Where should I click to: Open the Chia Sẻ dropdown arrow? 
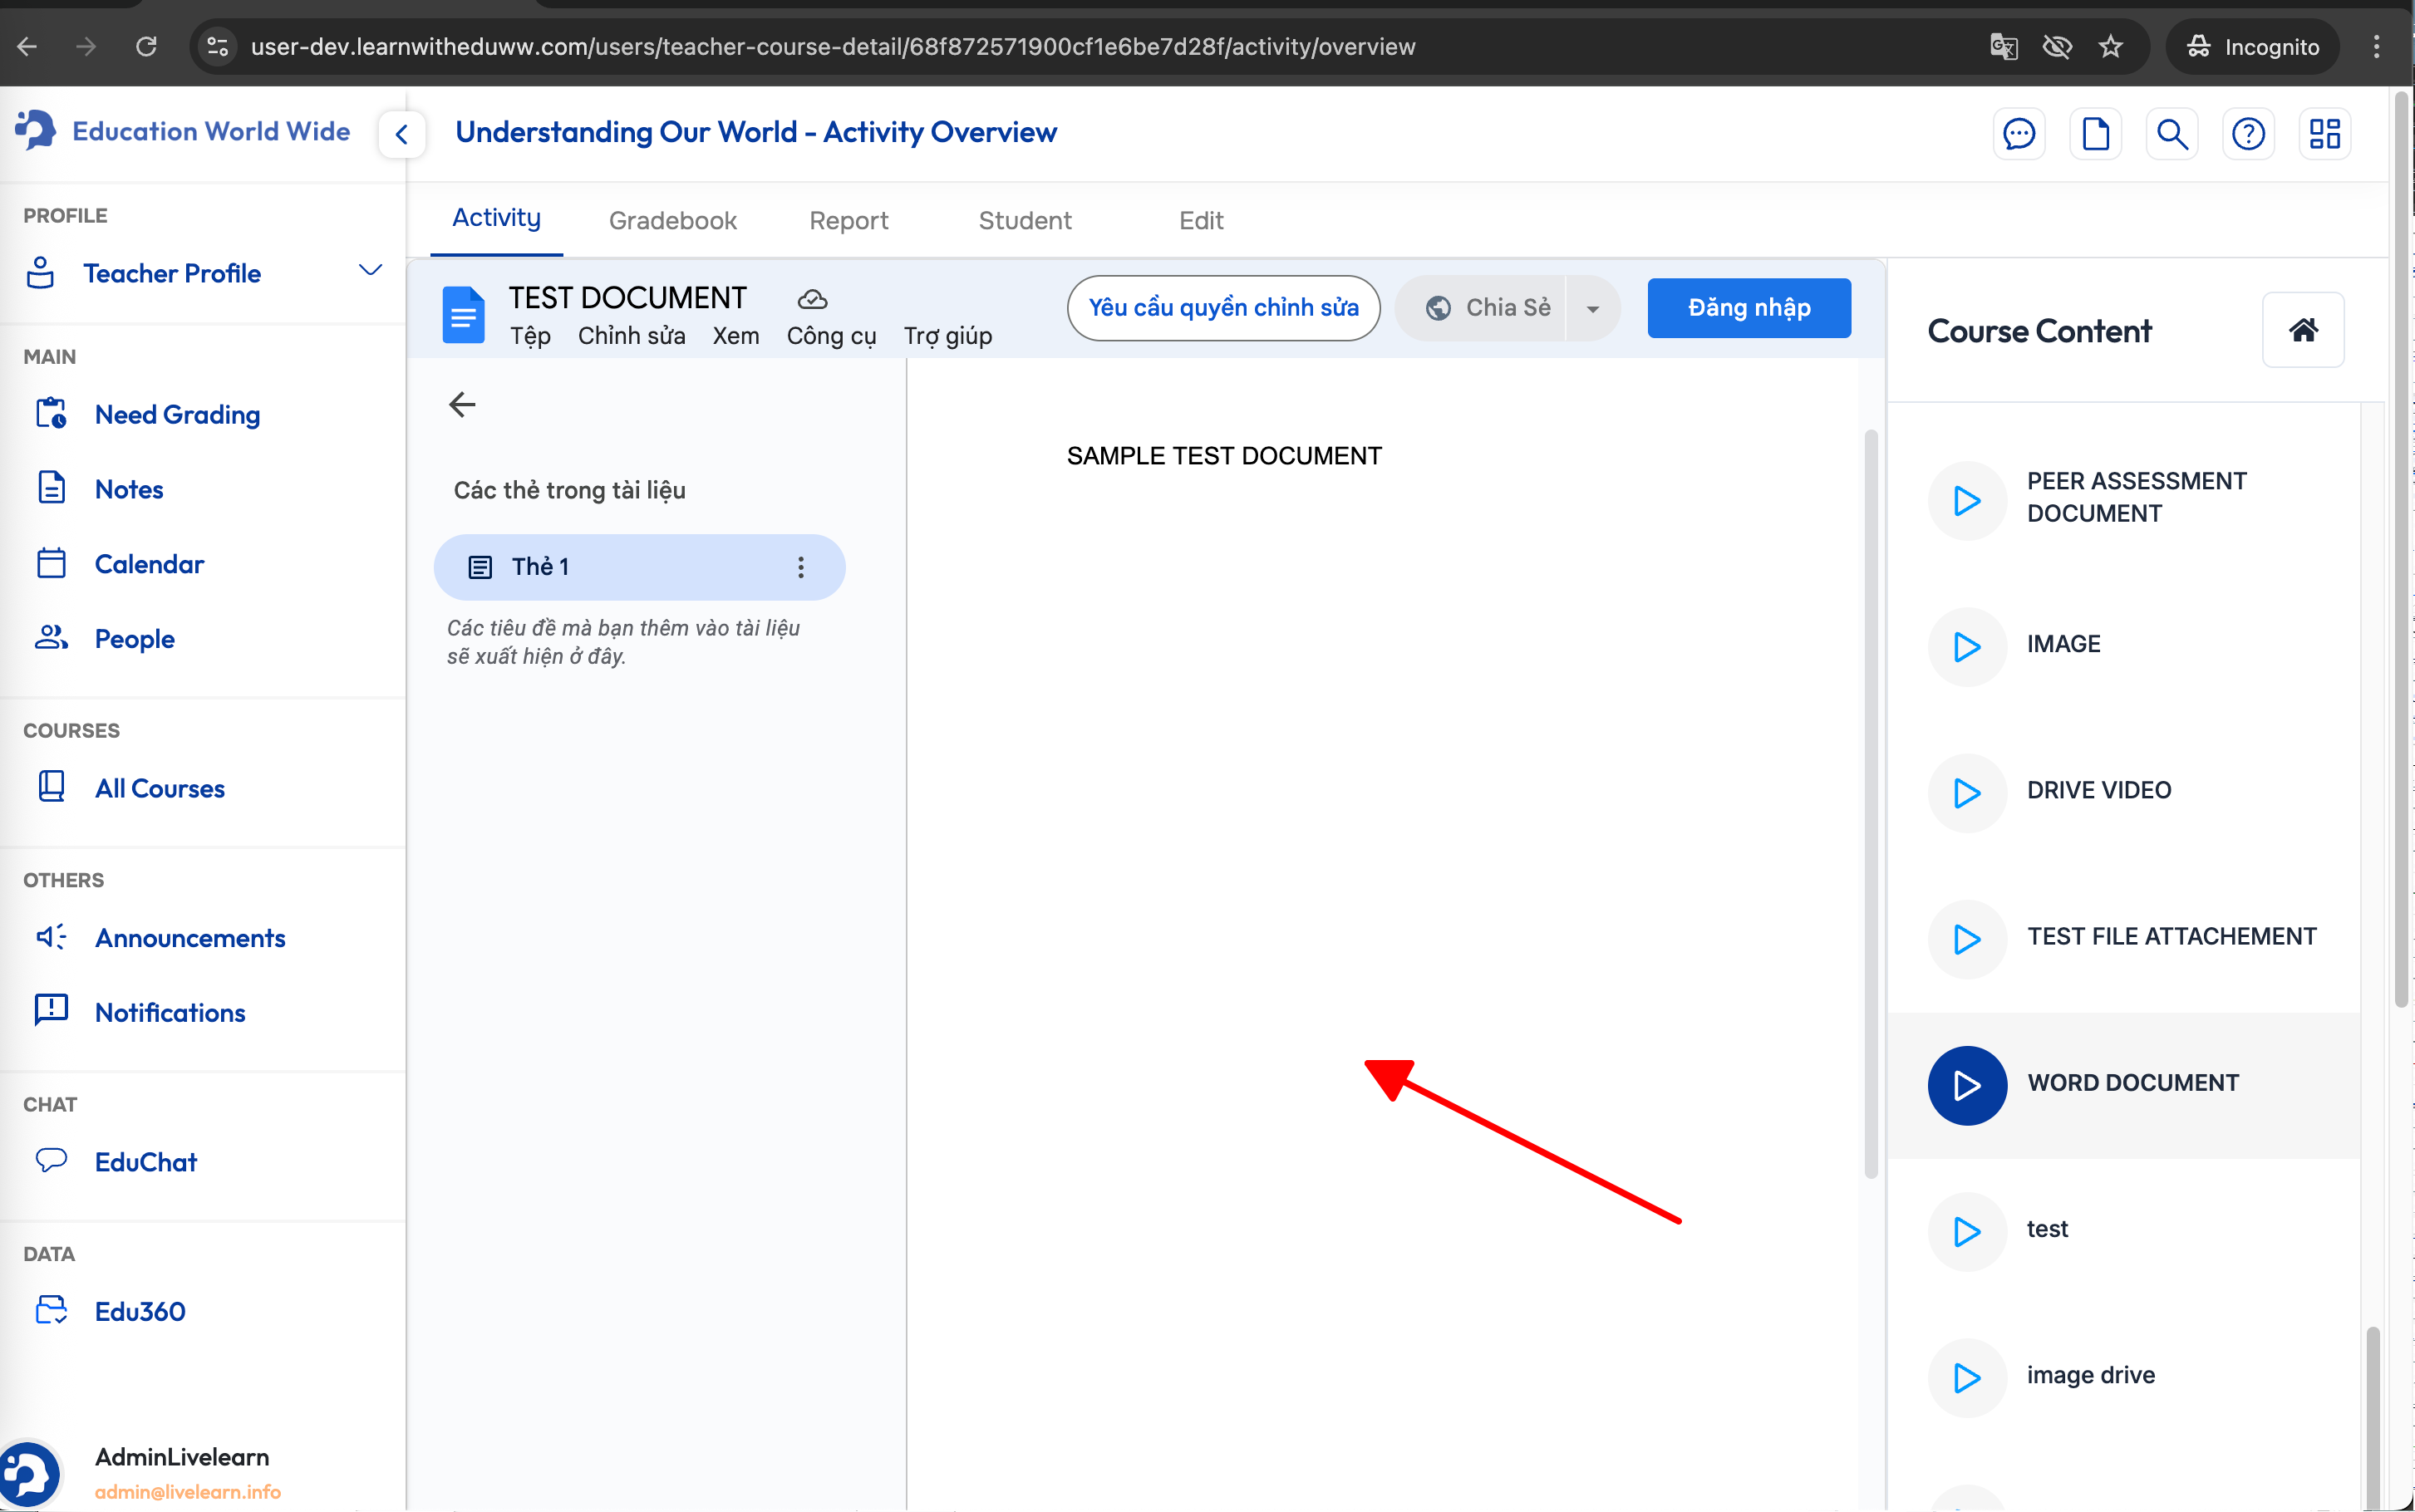point(1592,309)
